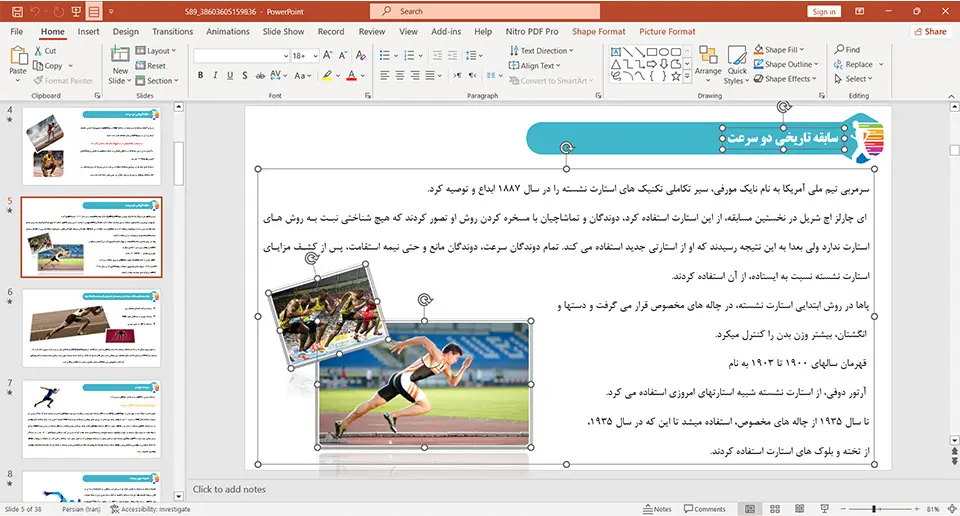Click the numbered list icon
960x516 pixels.
410,56
